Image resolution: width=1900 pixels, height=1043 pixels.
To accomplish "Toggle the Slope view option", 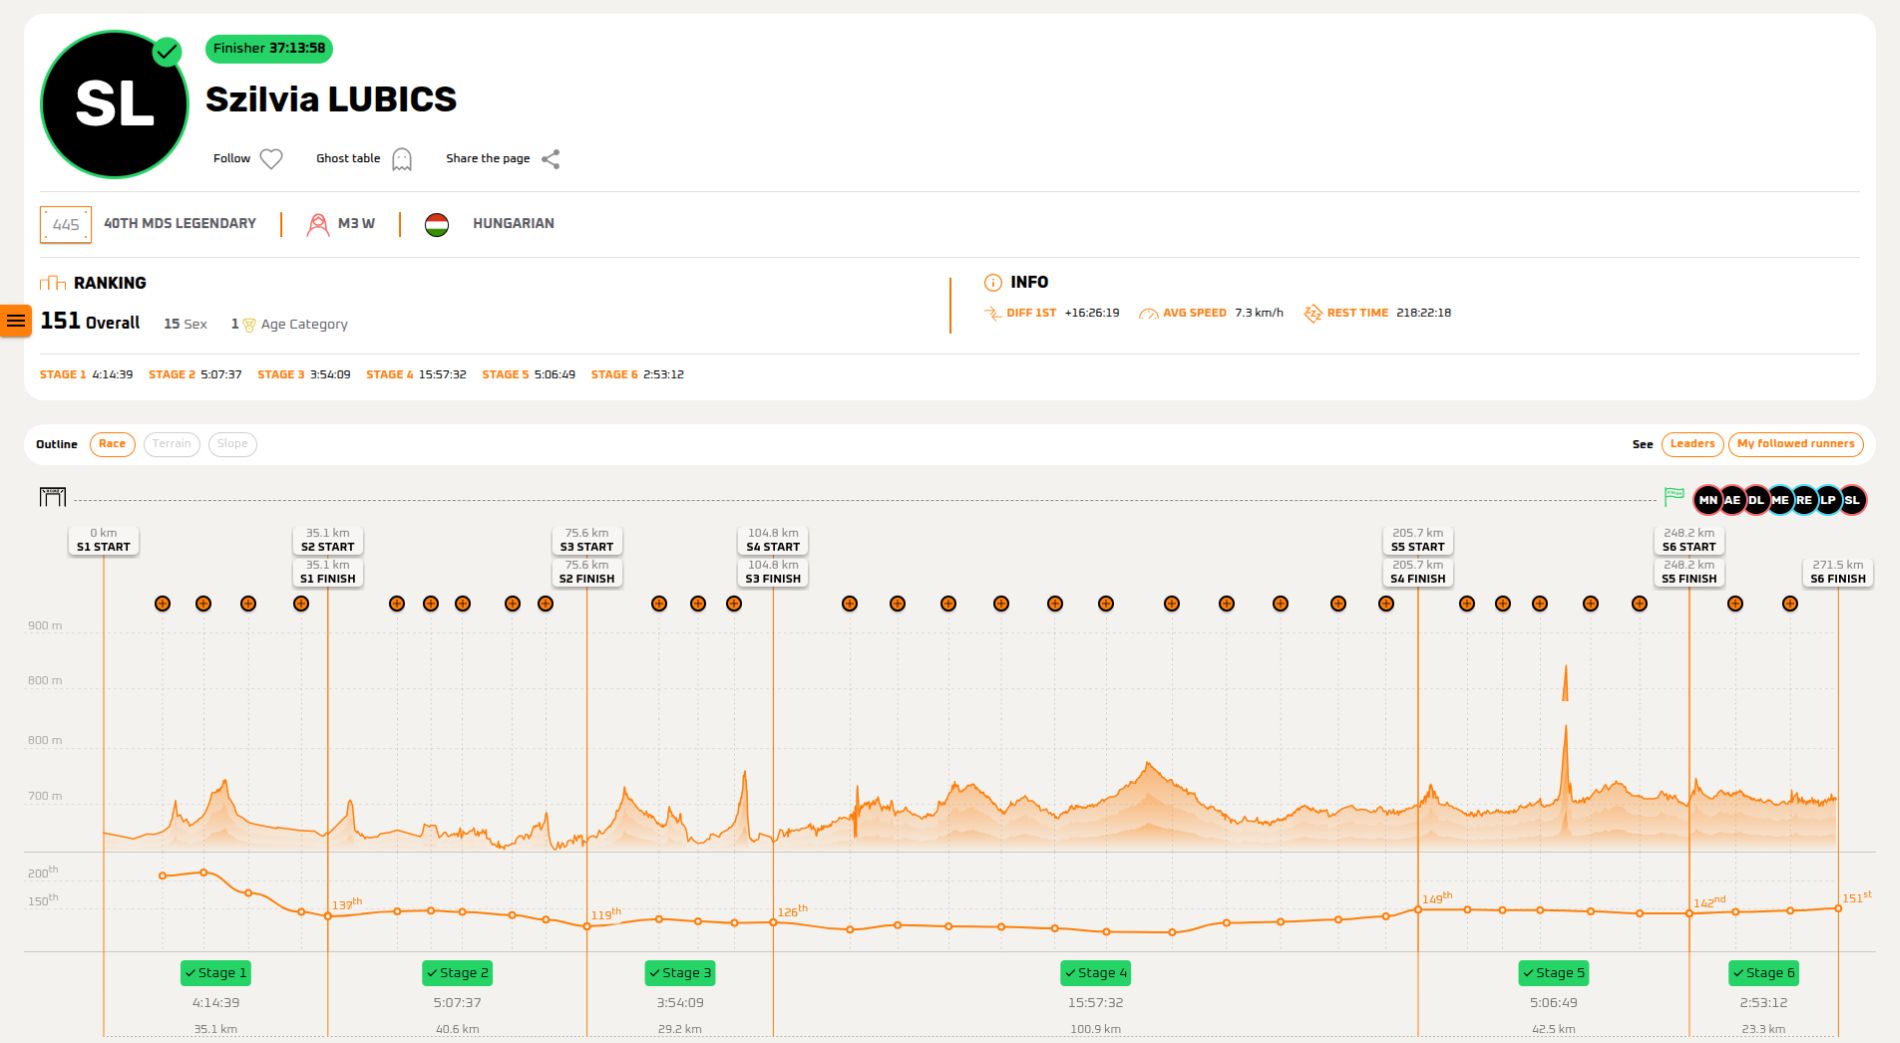I will pyautogui.click(x=232, y=444).
